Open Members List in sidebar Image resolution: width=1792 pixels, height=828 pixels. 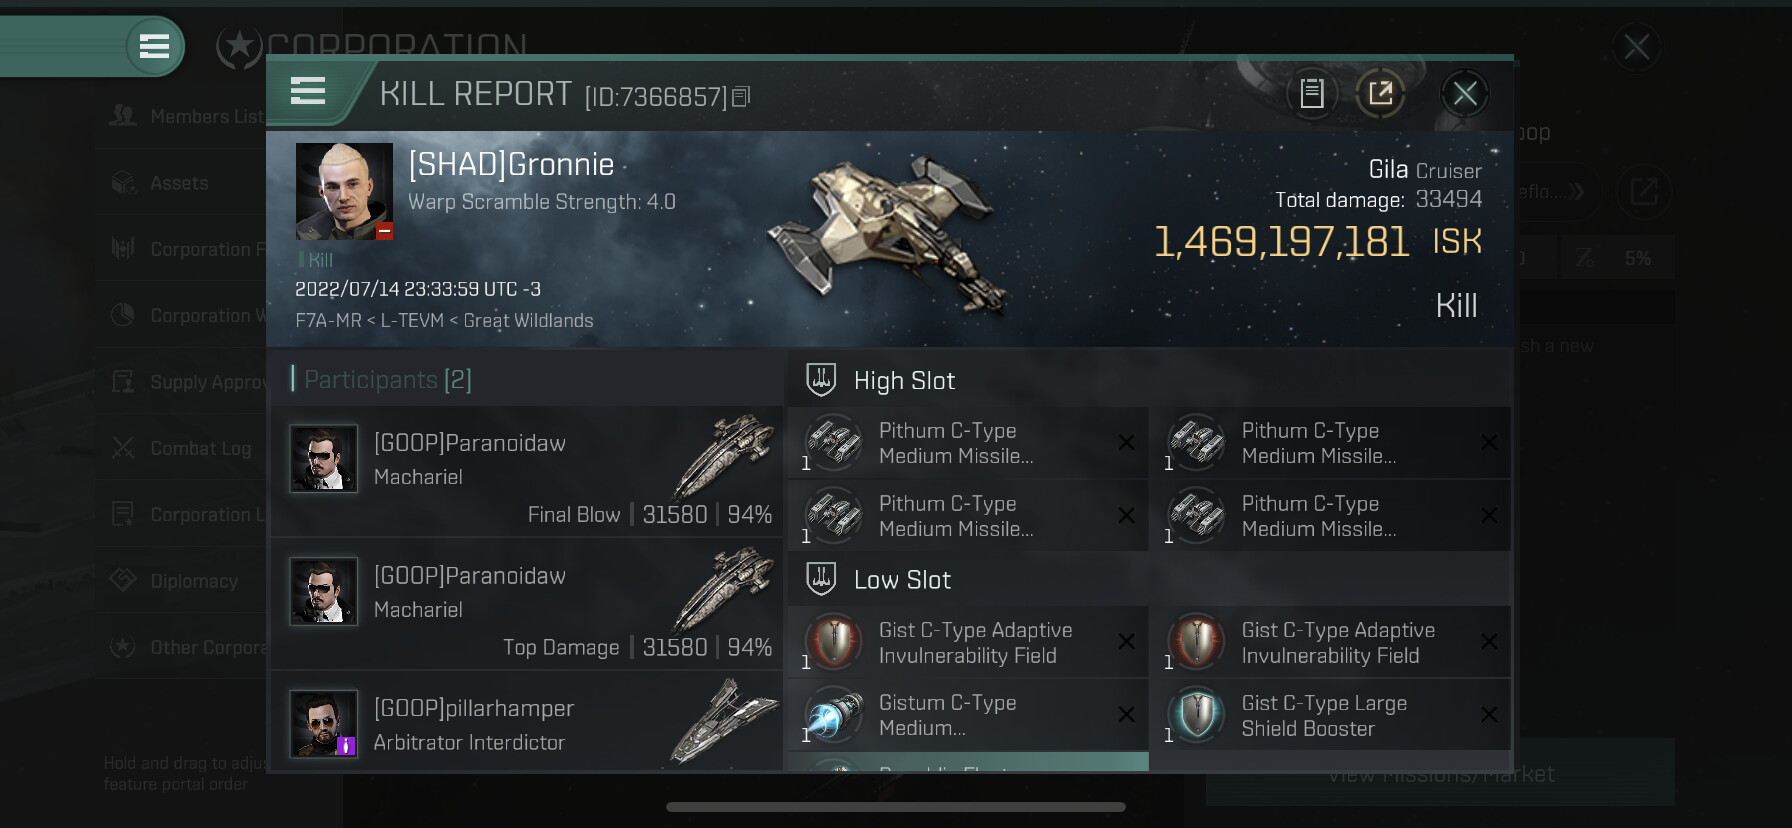pos(206,117)
